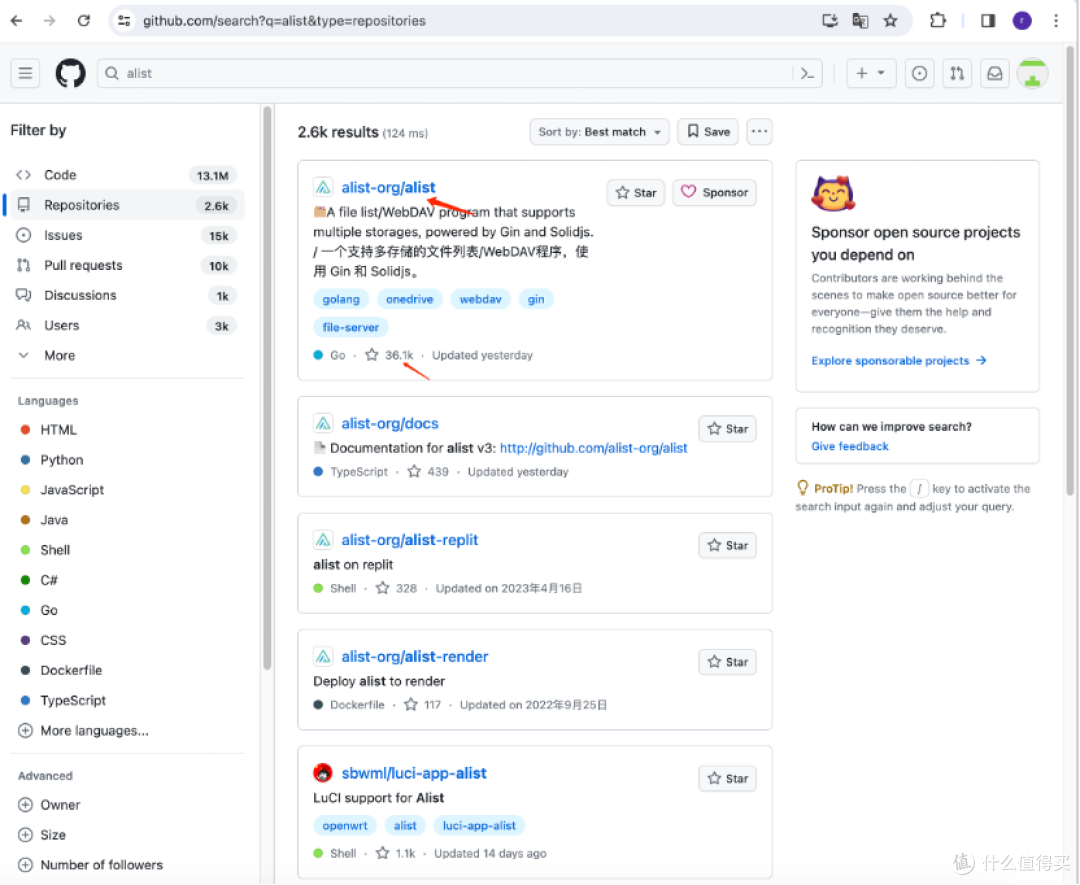Image resolution: width=1080 pixels, height=885 pixels.
Task: Add Owner advanced filter
Action: click(49, 804)
